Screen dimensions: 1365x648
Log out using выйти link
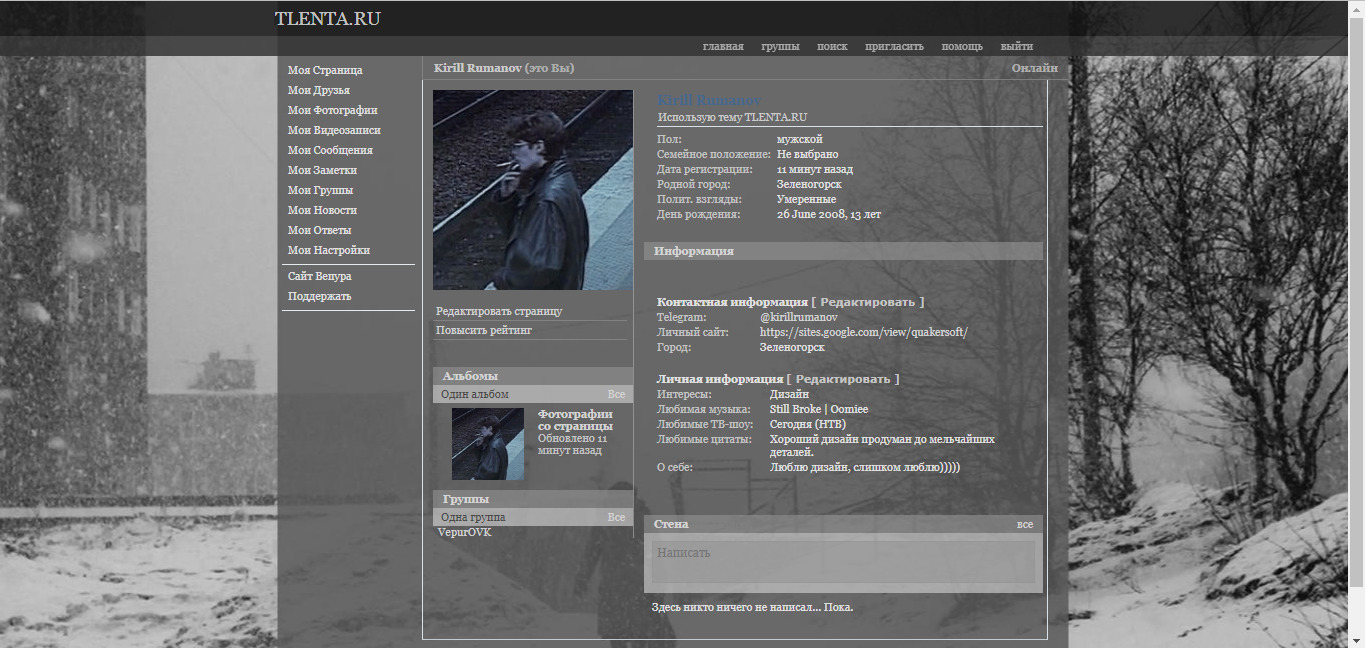[x=1016, y=46]
